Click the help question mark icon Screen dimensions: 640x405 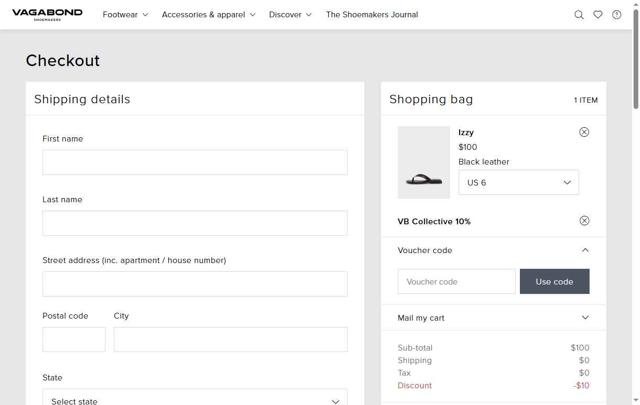tap(616, 15)
